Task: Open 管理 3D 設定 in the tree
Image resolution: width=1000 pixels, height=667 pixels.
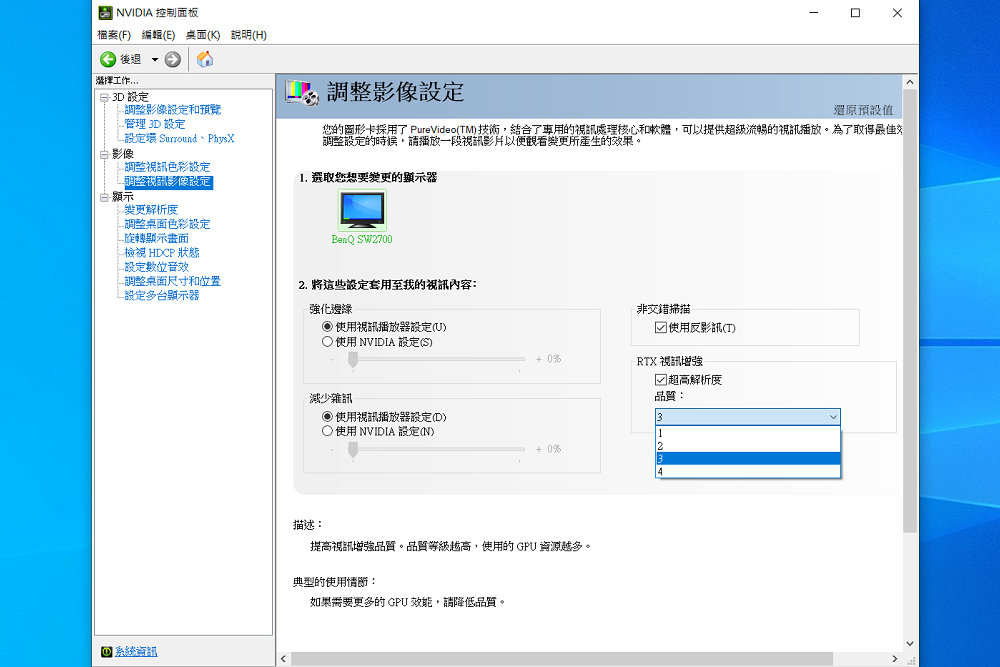Action: (154, 124)
